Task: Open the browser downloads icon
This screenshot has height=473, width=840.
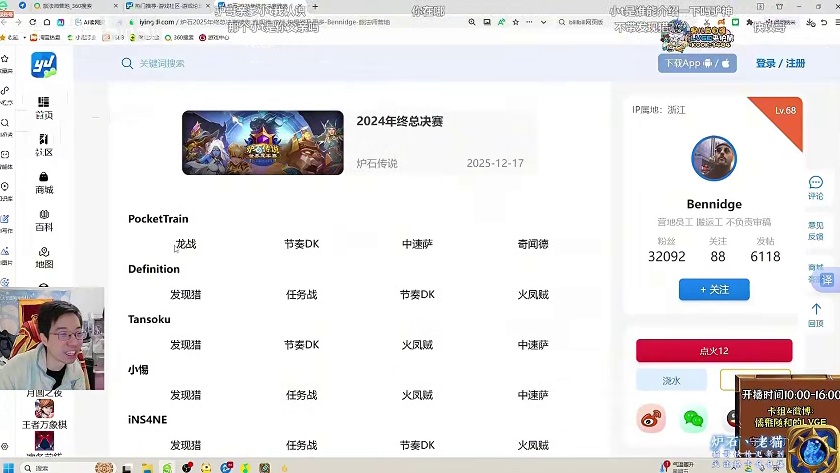Action: pos(811,22)
